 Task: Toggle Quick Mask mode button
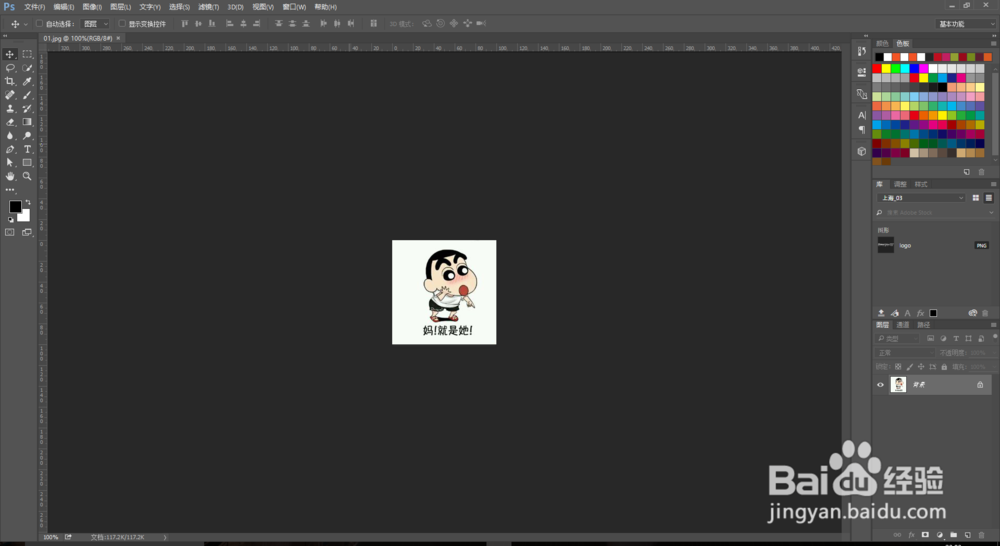pyautogui.click(x=10, y=232)
